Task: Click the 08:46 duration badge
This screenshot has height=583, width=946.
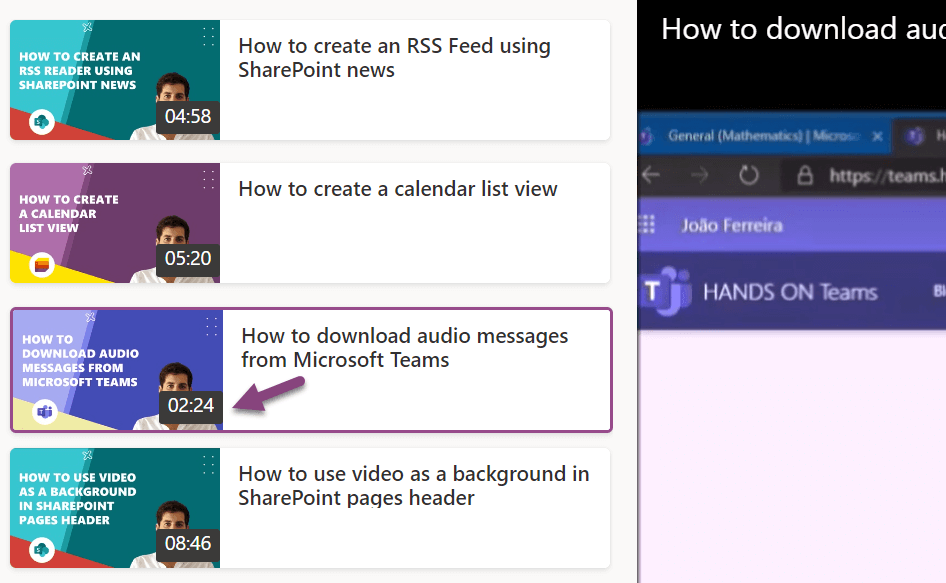Action: (x=189, y=547)
